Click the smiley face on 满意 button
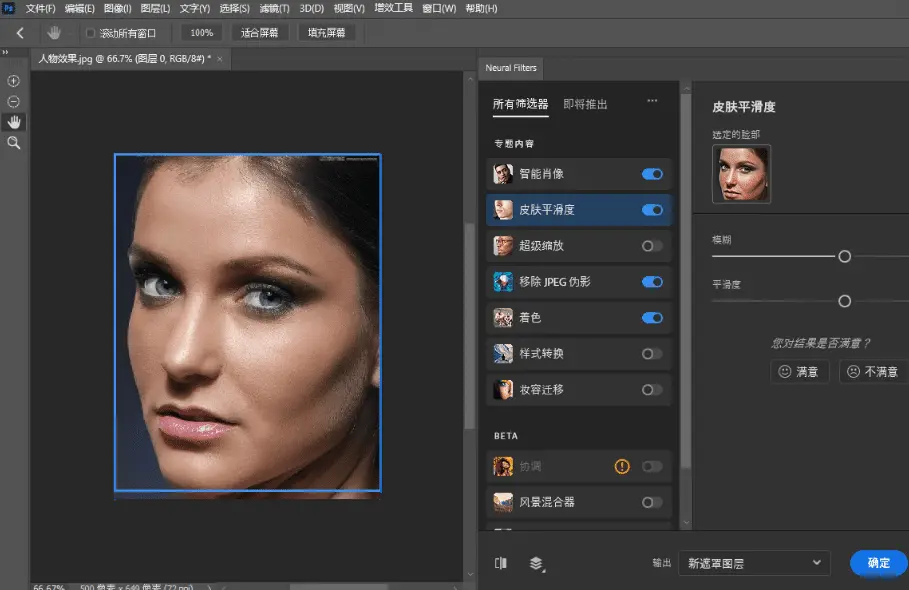The width and height of the screenshot is (909, 590). click(784, 372)
